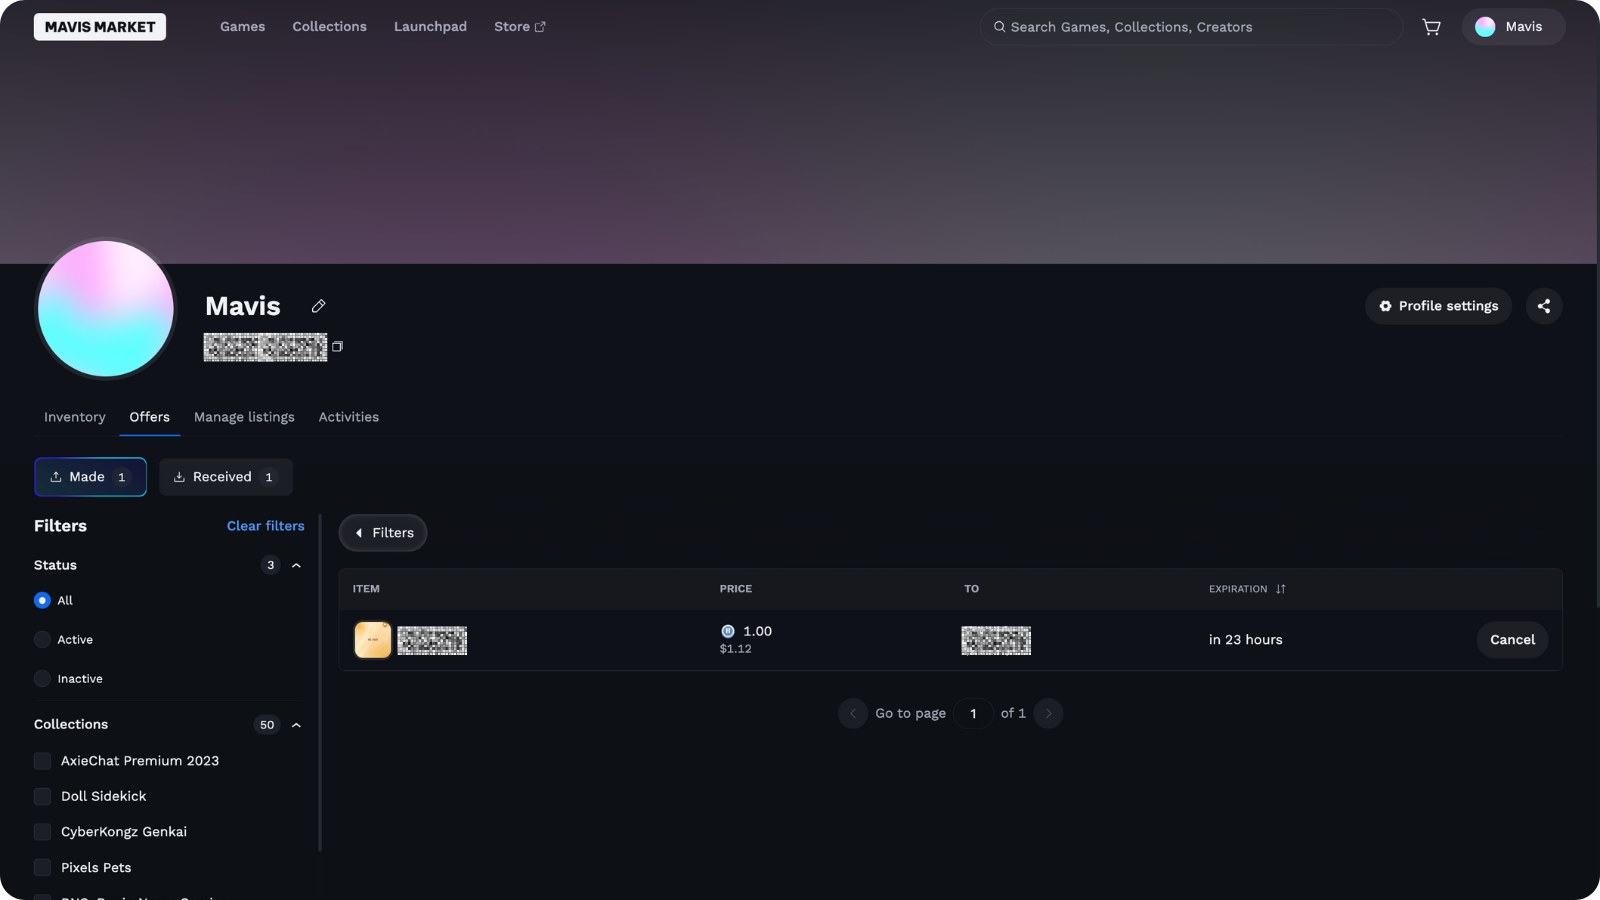Click the ITEM column header
The height and width of the screenshot is (900, 1600).
pos(366,589)
